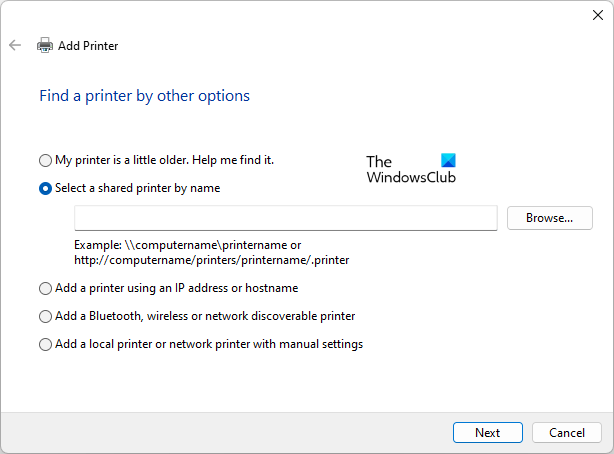Click the empty title bar of the dialog

(x=300, y=14)
